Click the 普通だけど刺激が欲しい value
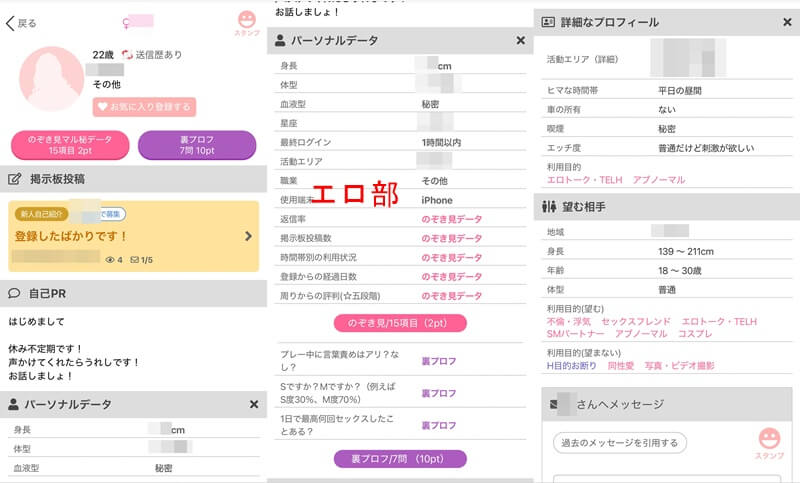The width and height of the screenshot is (800, 483). coord(706,148)
